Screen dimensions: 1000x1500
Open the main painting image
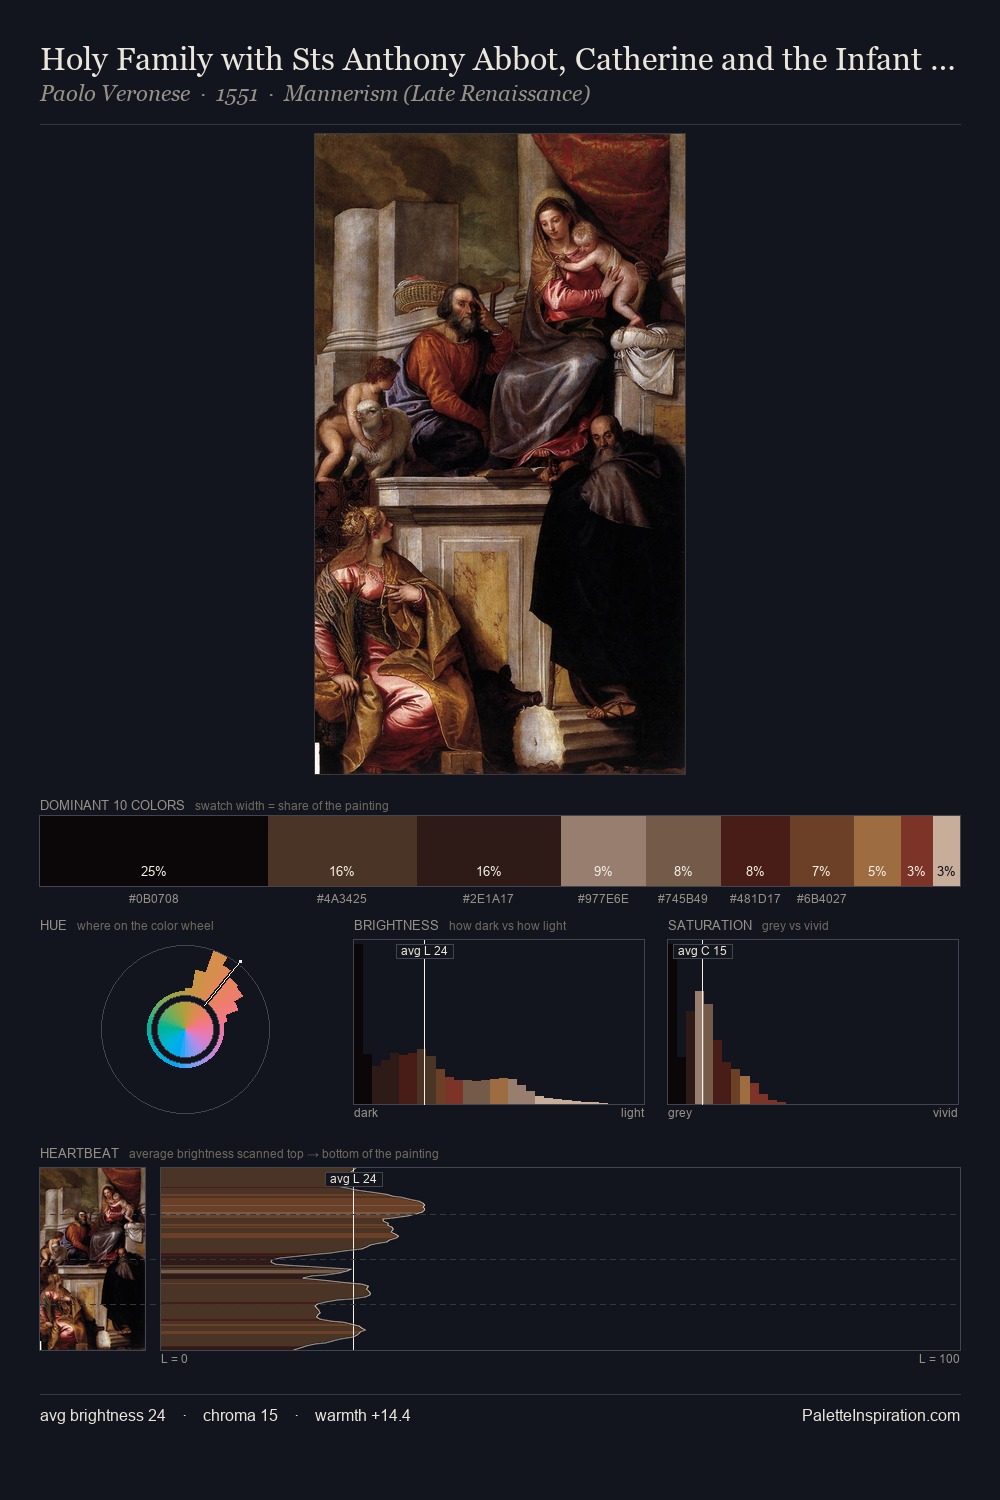click(500, 454)
